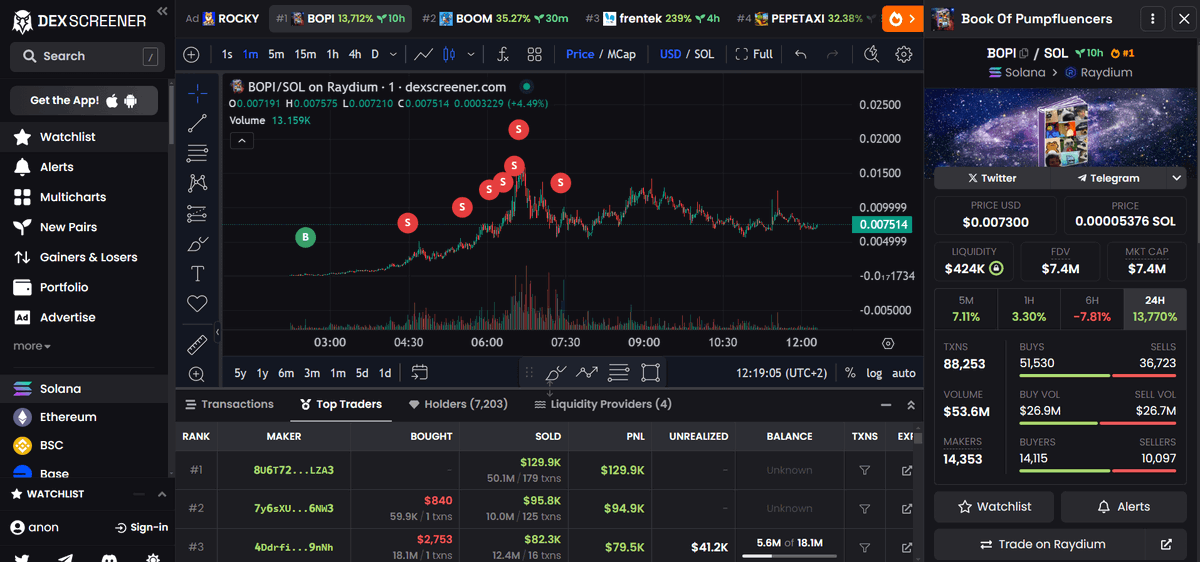Select the crosshair cursor tool
The image size is (1200, 562).
[197, 93]
